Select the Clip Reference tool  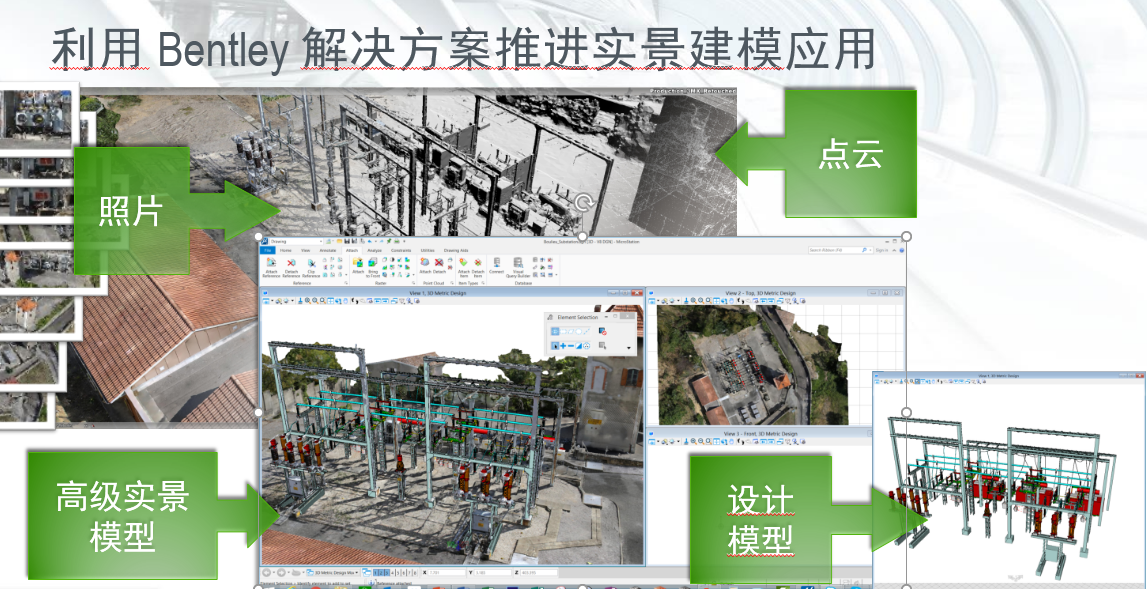point(312,267)
